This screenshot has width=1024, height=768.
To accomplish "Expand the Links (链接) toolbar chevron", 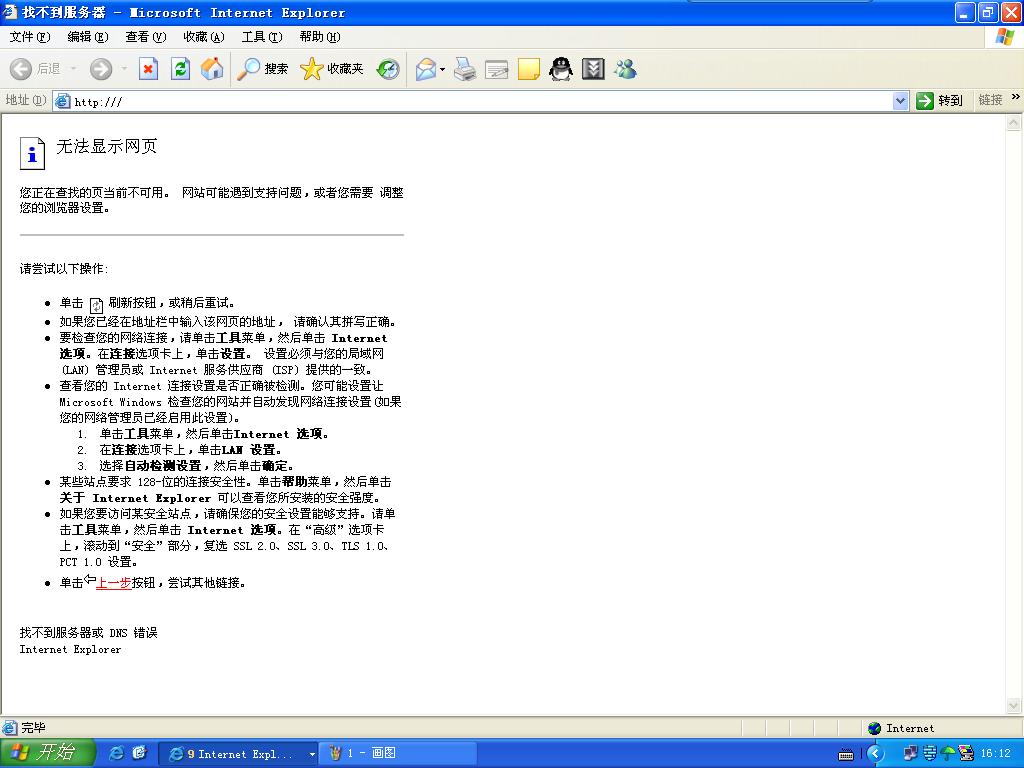I will (x=1016, y=97).
